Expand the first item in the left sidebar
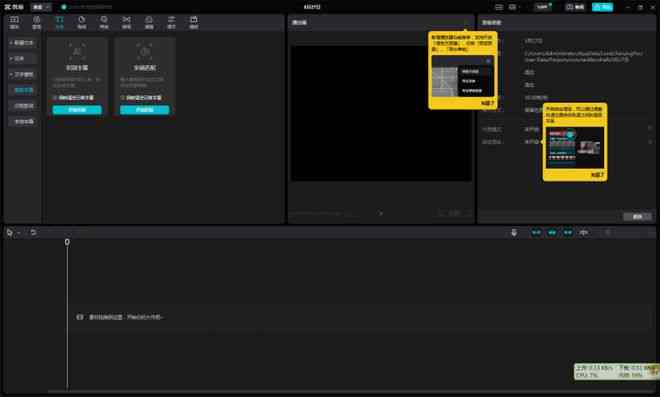 click(23, 43)
